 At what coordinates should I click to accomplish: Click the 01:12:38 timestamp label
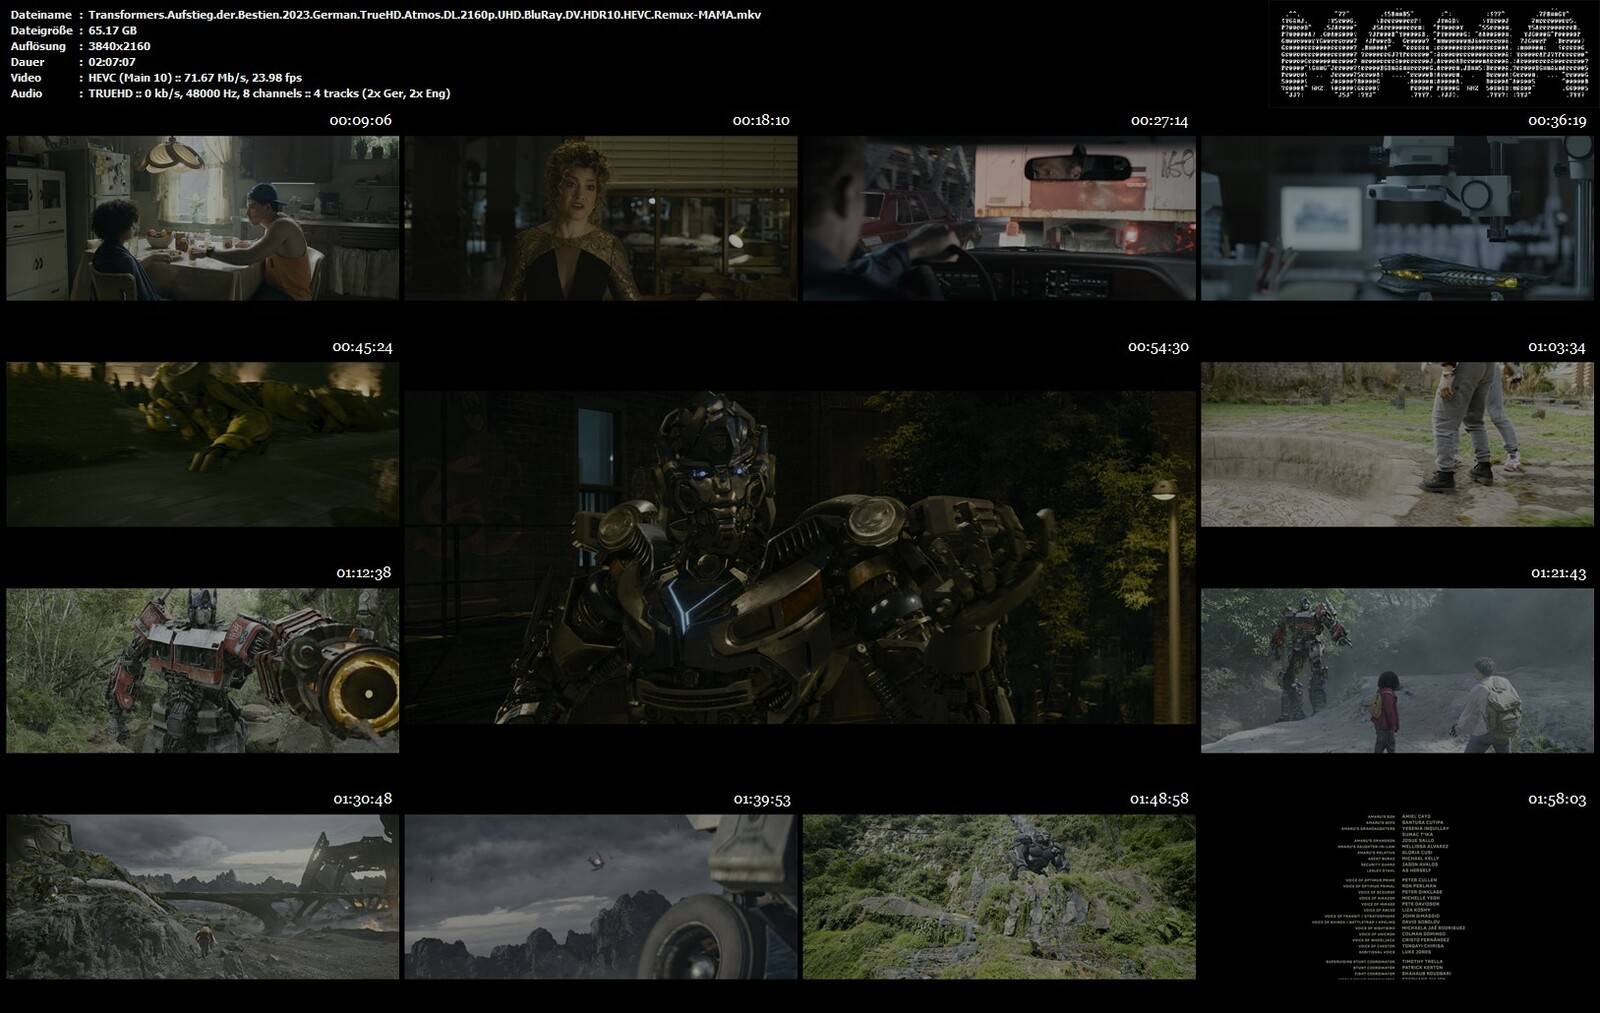tap(364, 573)
